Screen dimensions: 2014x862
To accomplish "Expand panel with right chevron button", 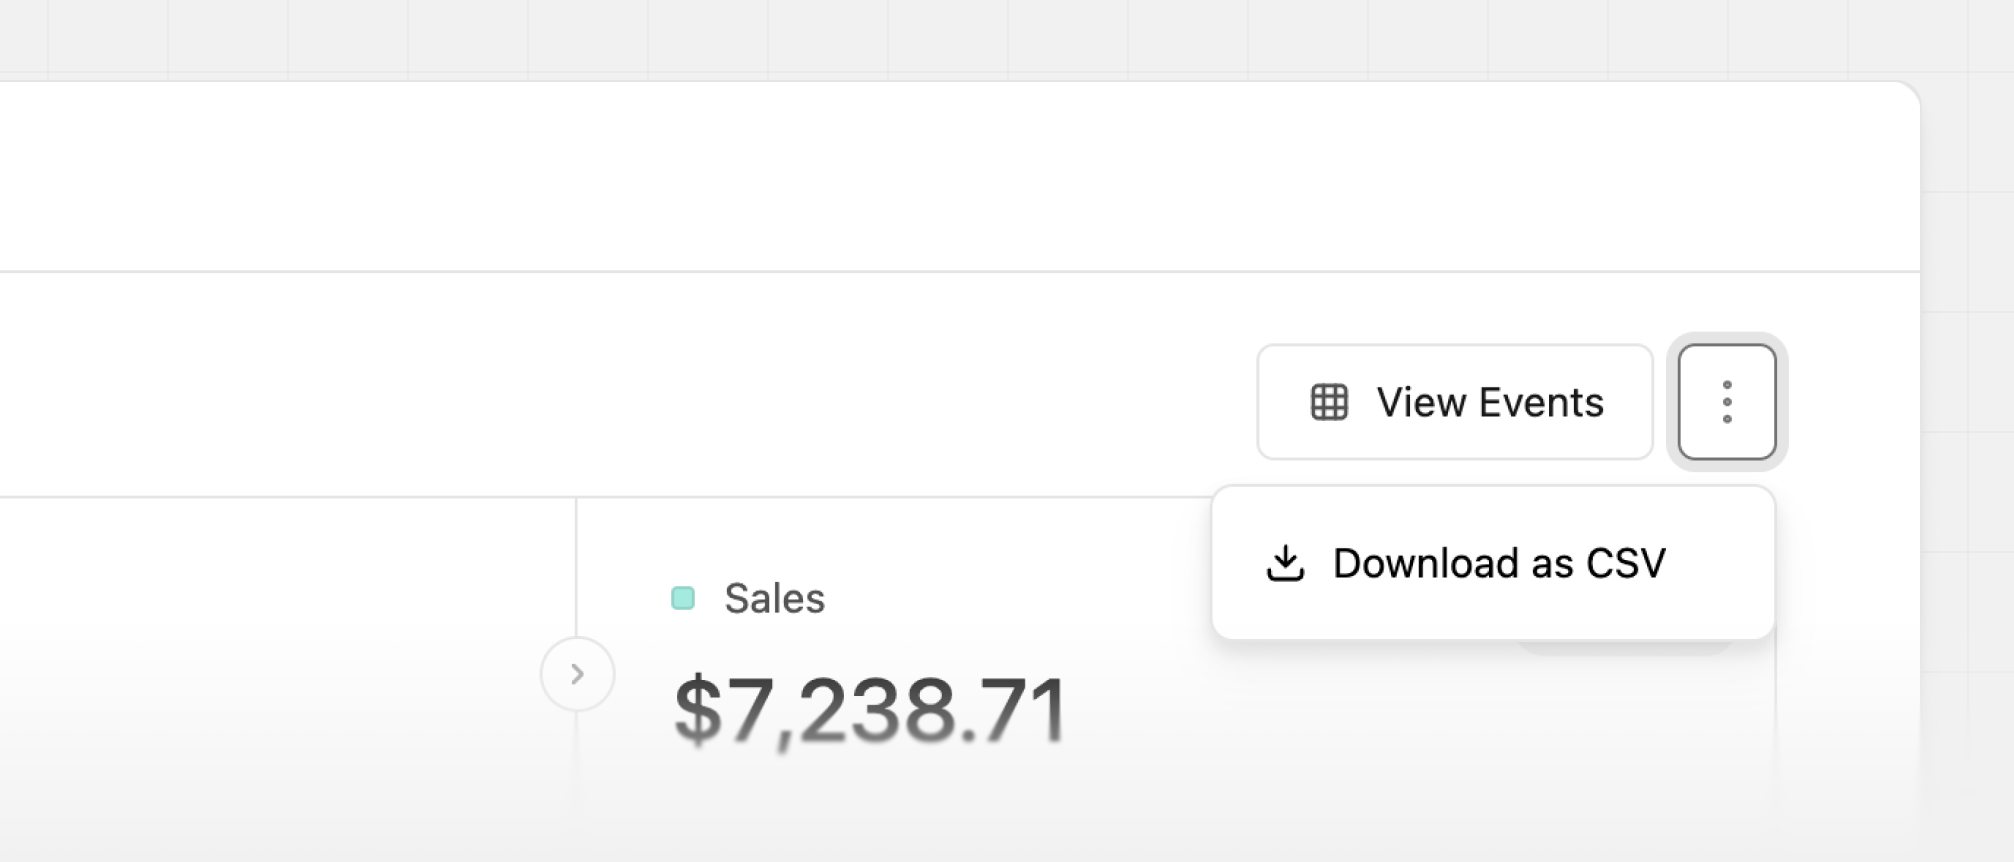I will [577, 674].
